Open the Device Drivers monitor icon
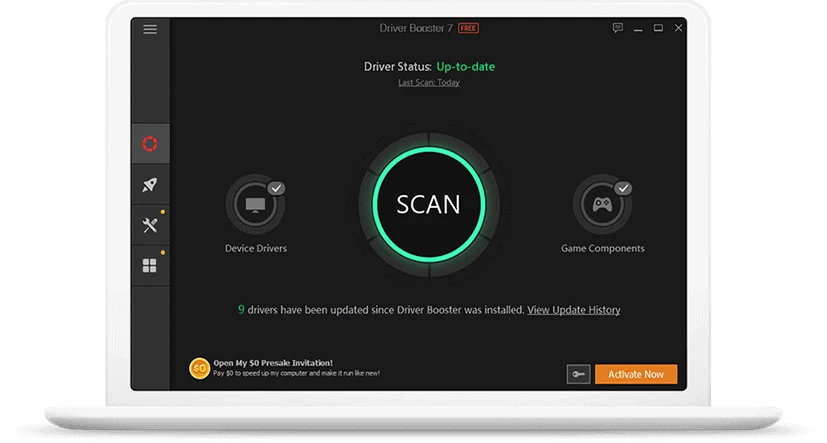Screen dimensions: 827x443 [x=256, y=204]
